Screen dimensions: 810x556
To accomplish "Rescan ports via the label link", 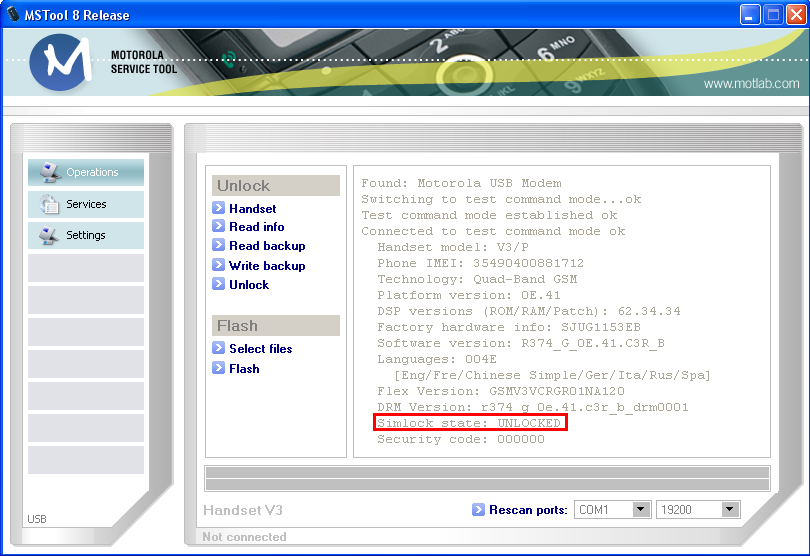I will pos(528,510).
